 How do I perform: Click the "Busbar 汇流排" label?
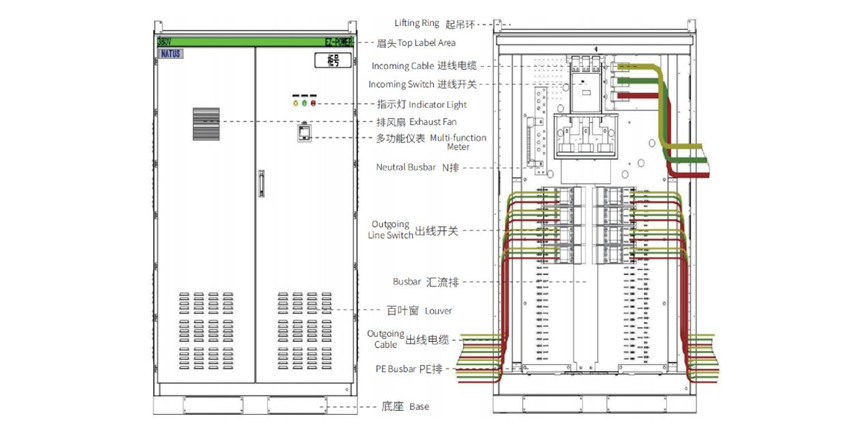(425, 281)
